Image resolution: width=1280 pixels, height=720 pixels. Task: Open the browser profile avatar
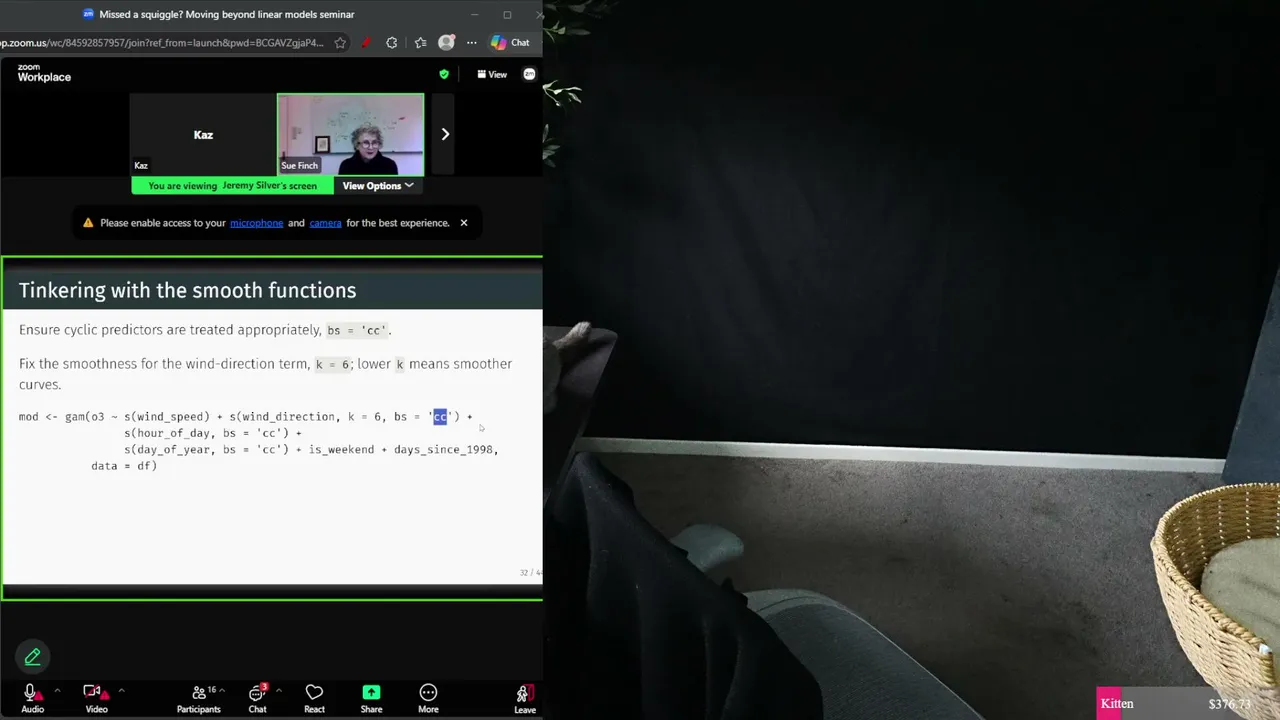tap(446, 43)
